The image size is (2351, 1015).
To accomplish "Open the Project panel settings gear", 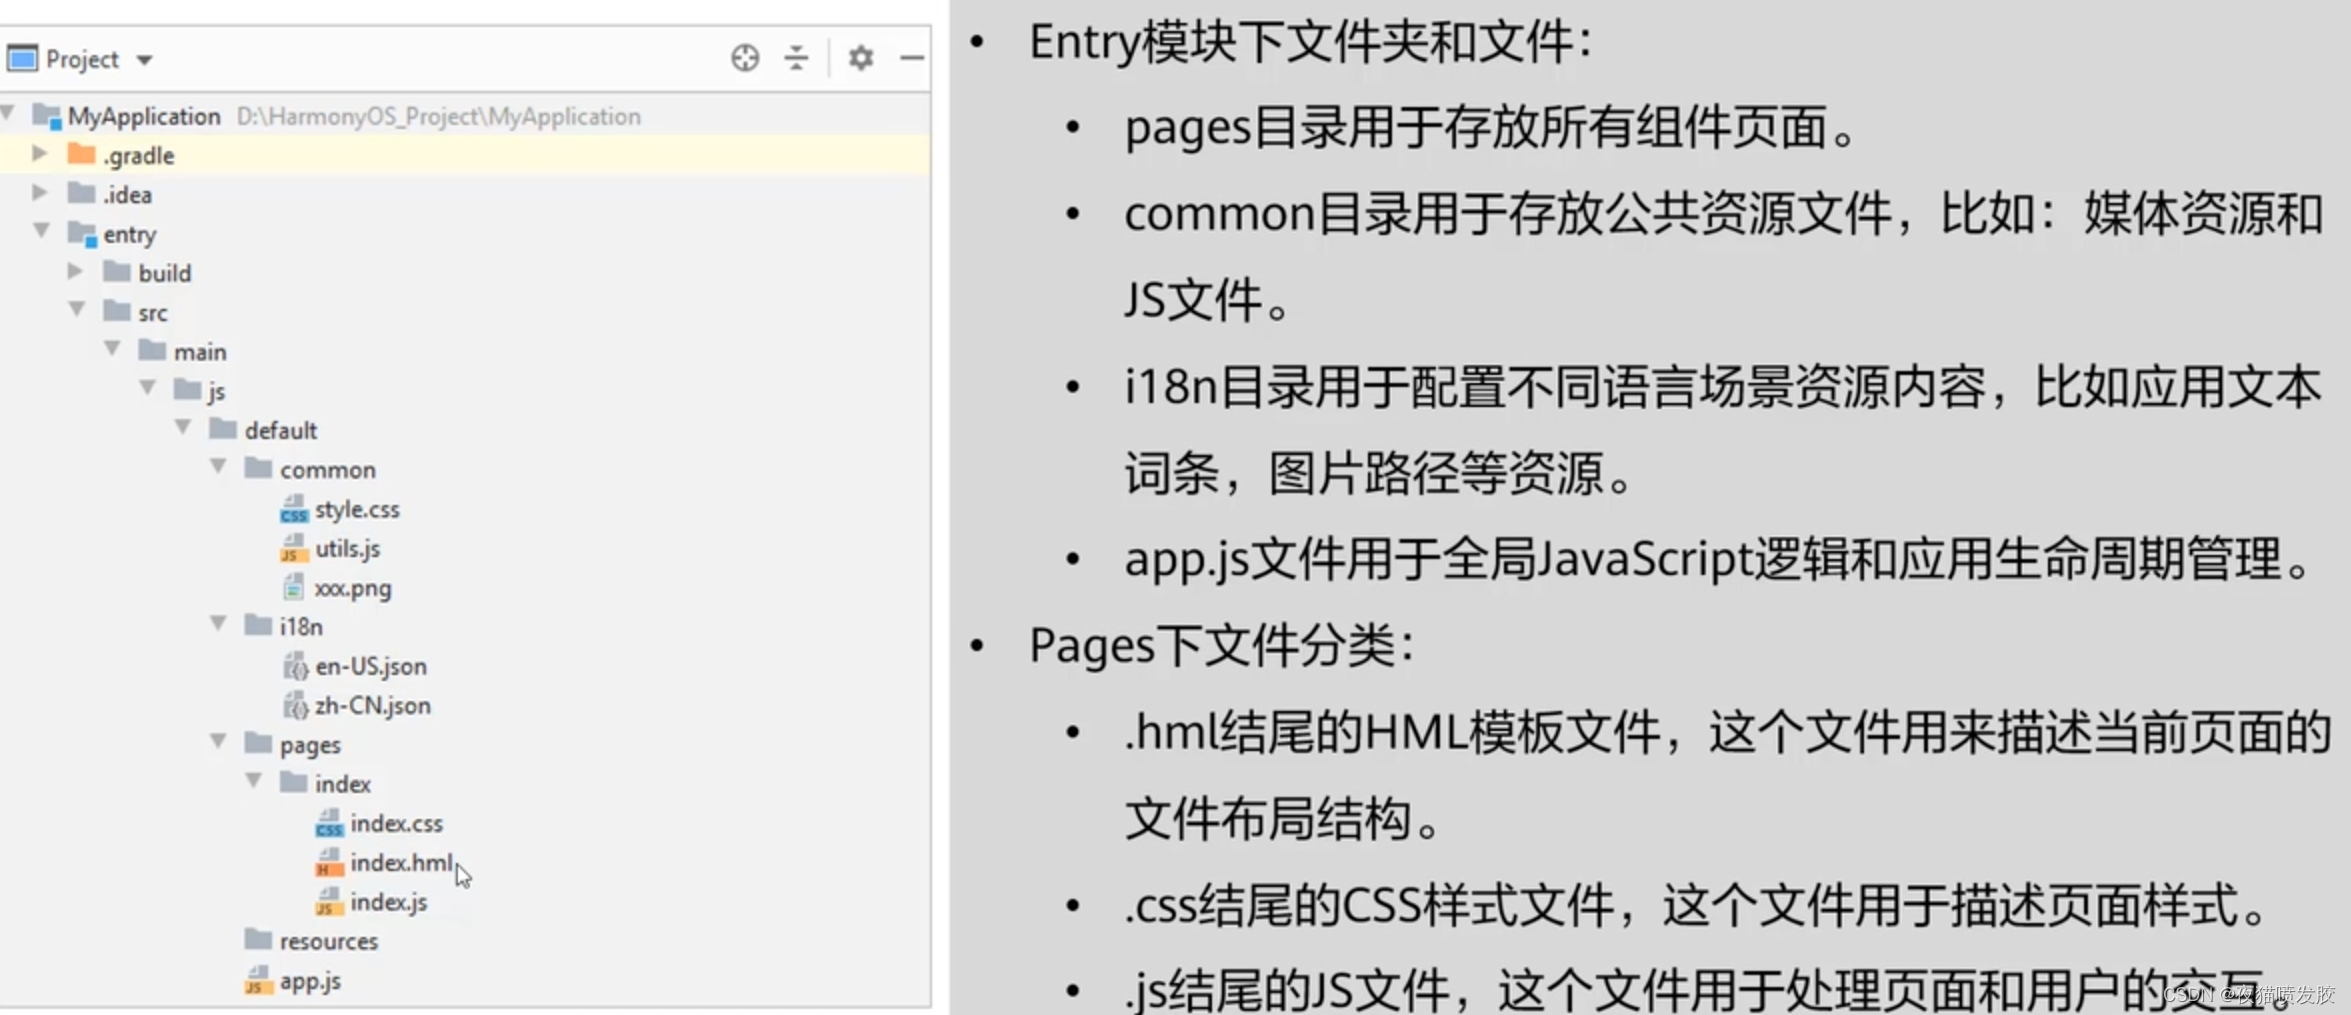I will (x=861, y=58).
